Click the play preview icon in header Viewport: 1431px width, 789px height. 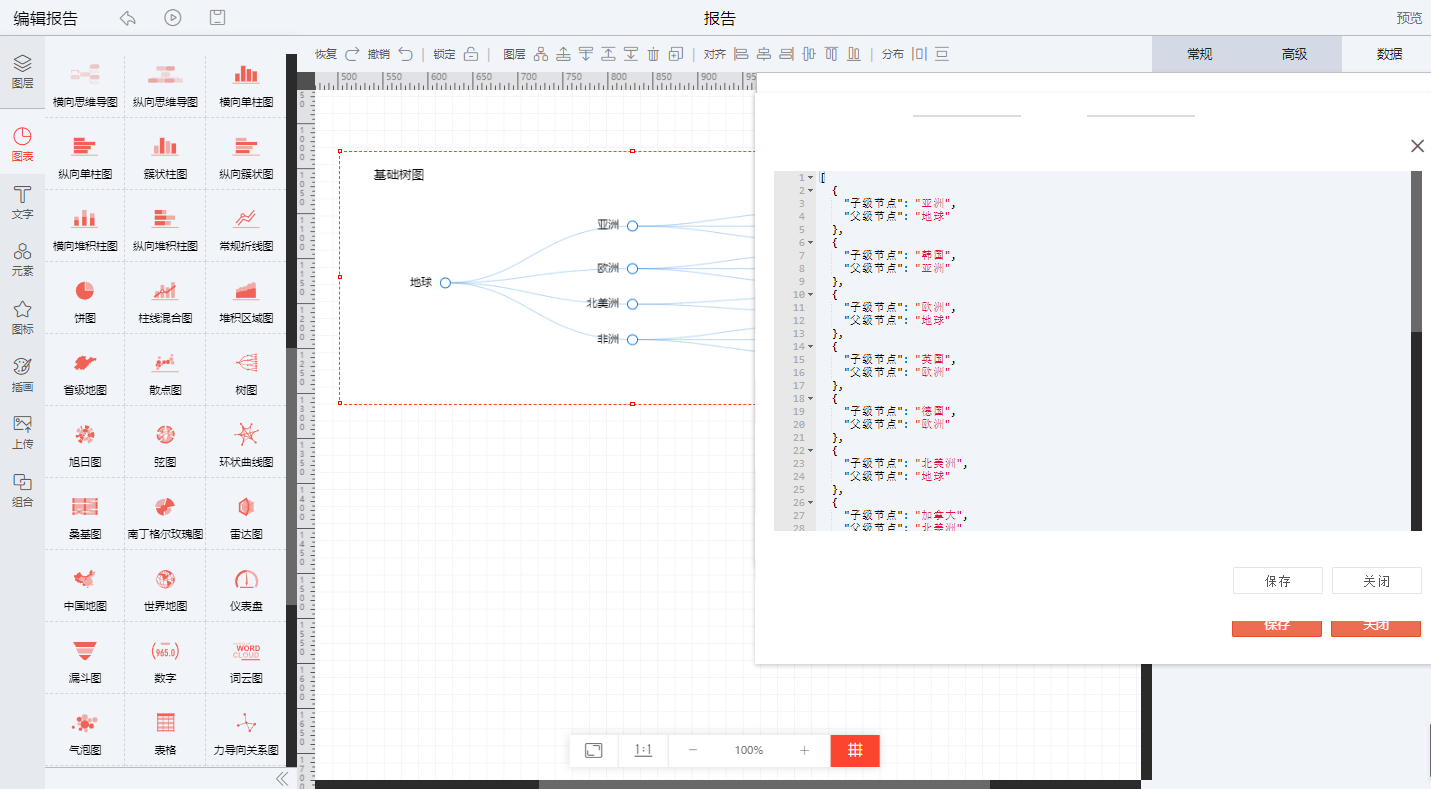pos(173,18)
